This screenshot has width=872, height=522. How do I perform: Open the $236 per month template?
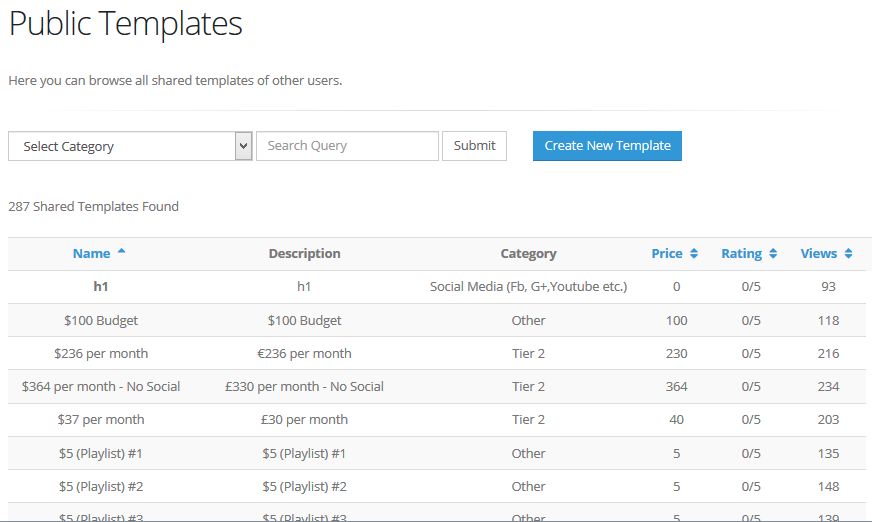click(x=101, y=354)
